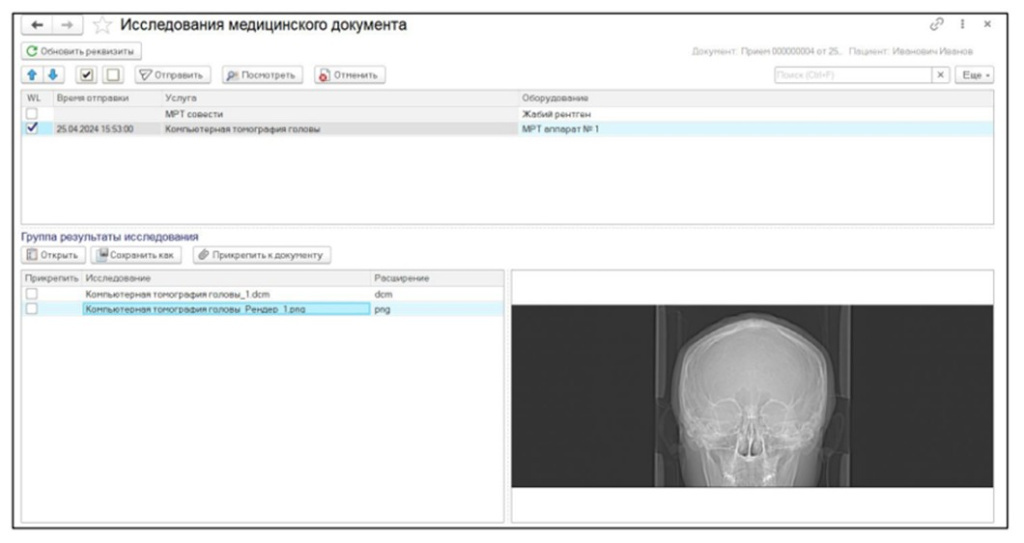Toggle WL checkbox for Компьютерная томография головы row
This screenshot has width=1024, height=543.
(31, 129)
